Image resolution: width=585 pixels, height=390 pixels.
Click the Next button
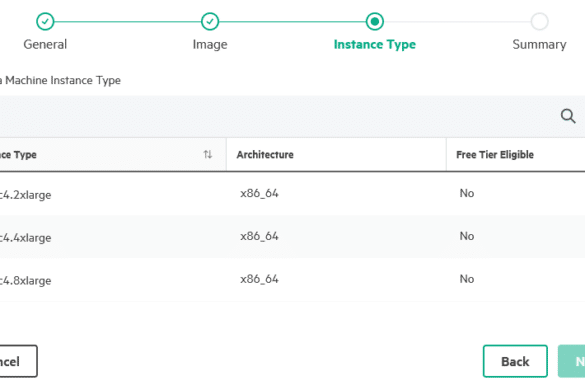point(572,361)
